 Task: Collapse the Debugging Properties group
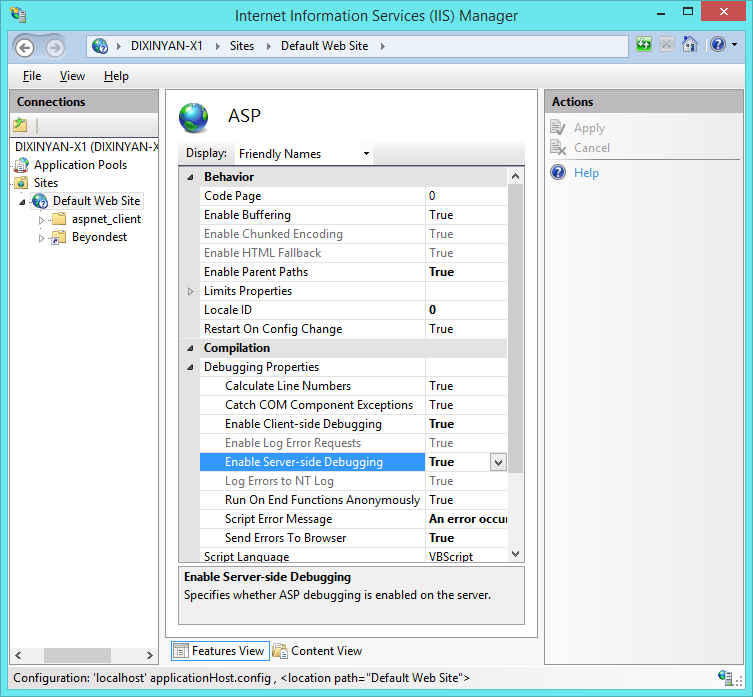point(190,367)
